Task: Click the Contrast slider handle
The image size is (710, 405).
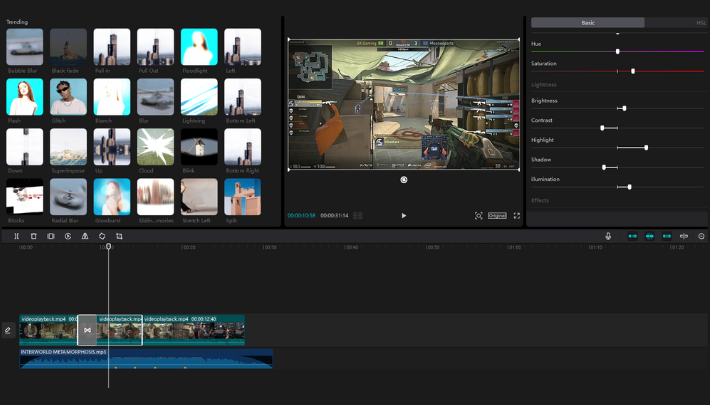Action: [602, 128]
